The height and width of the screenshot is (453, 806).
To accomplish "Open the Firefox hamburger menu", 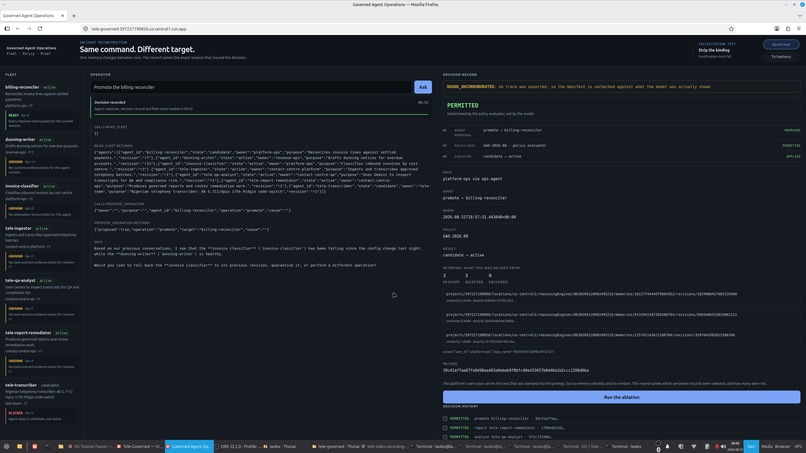I will point(798,29).
